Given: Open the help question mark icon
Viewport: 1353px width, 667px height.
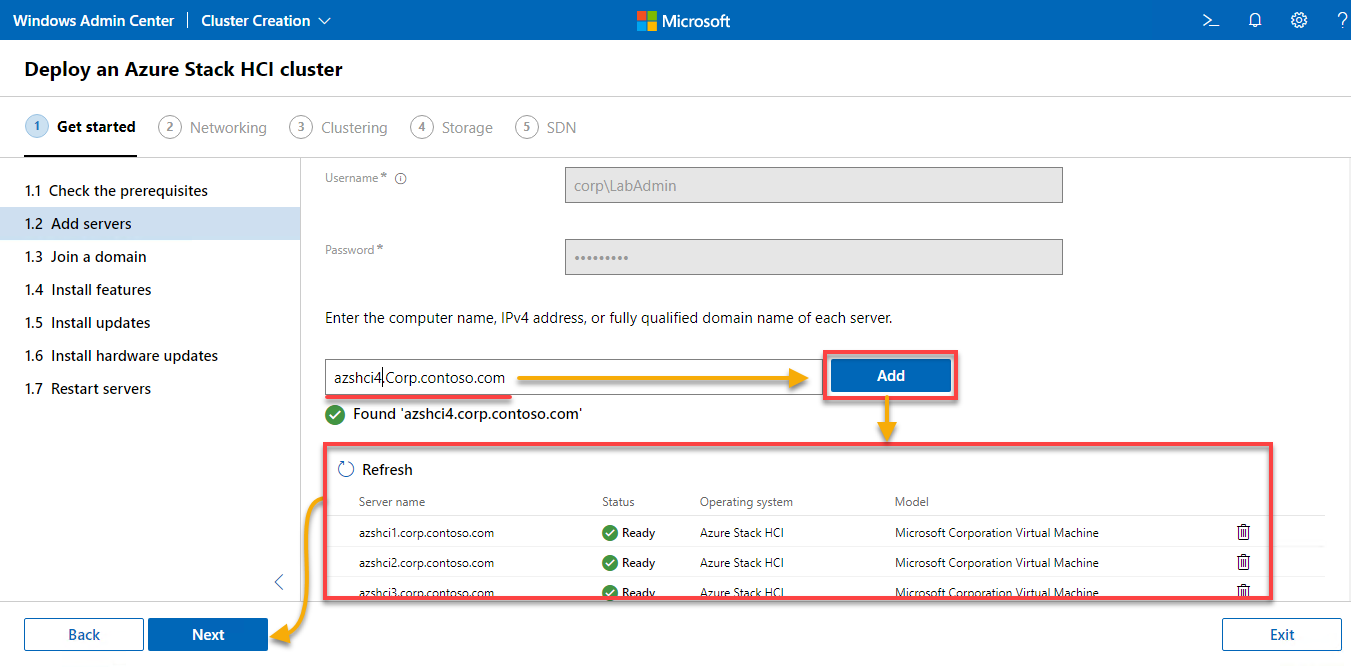Looking at the screenshot, I should click(1342, 20).
